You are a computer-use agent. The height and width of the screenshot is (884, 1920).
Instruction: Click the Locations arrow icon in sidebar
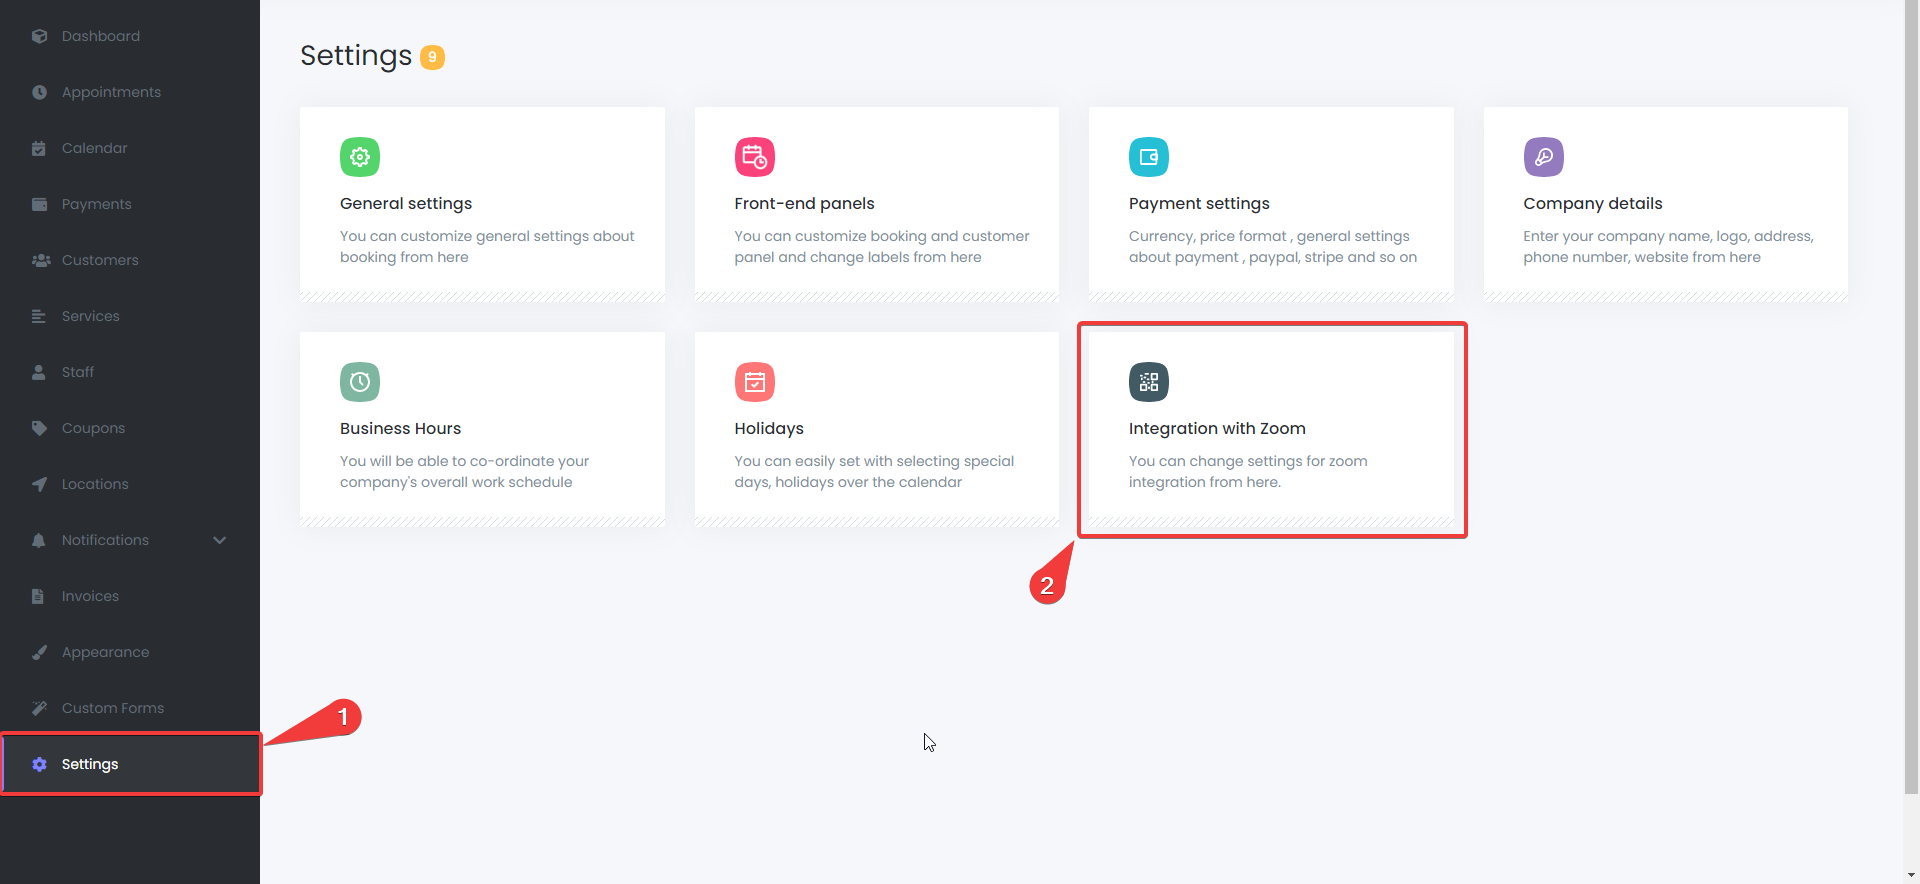39,484
